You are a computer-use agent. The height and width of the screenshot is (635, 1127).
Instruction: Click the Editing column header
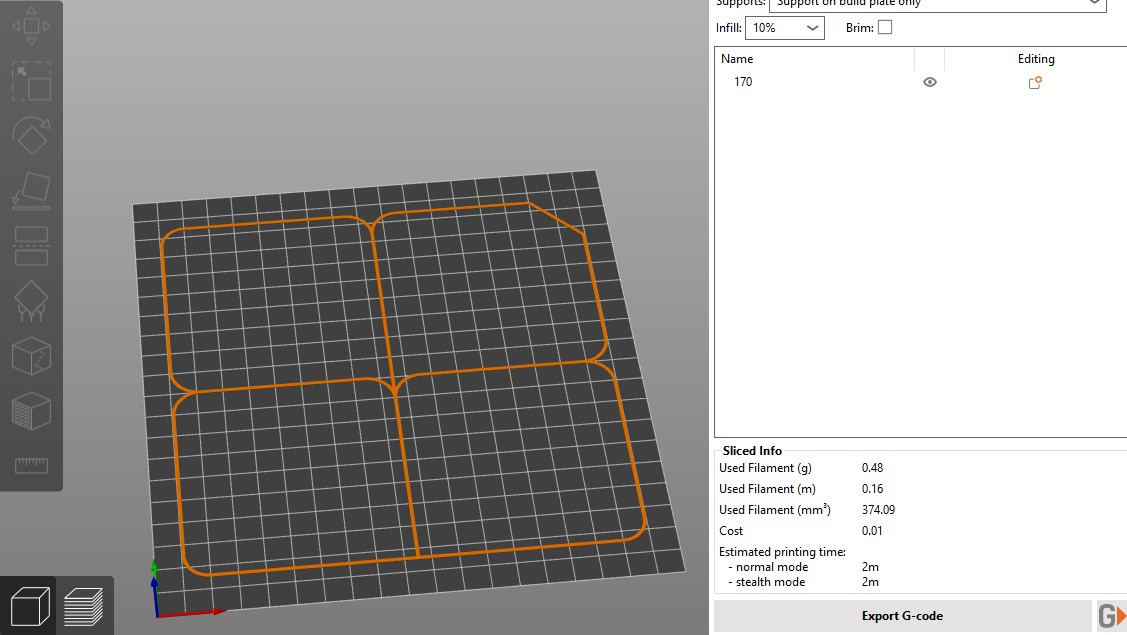click(x=1036, y=59)
